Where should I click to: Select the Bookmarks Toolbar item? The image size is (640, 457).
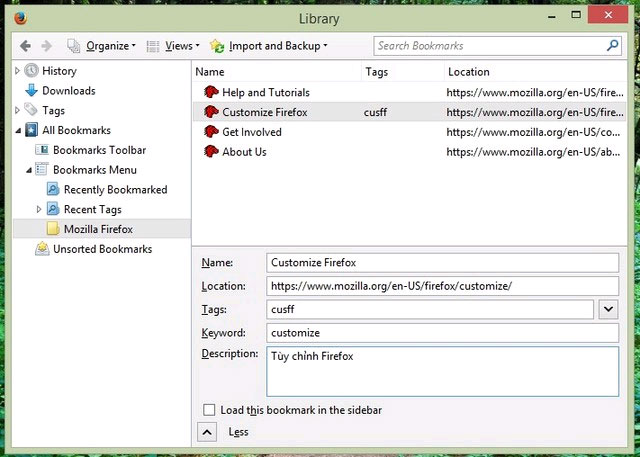tap(99, 150)
